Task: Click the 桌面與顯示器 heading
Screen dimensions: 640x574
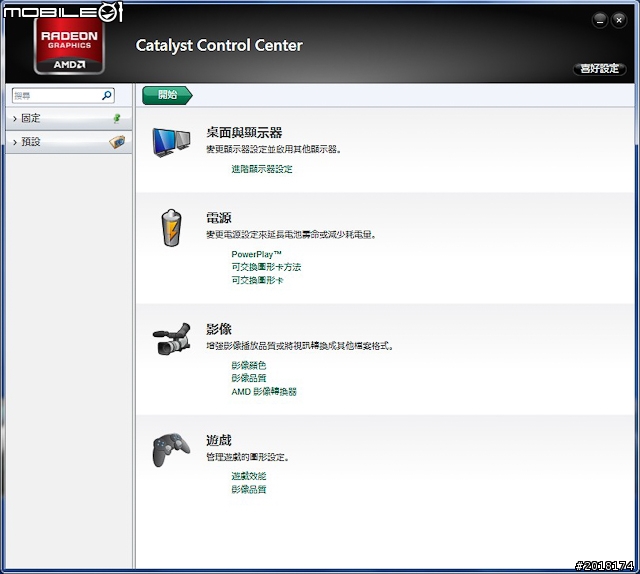Action: (x=244, y=133)
